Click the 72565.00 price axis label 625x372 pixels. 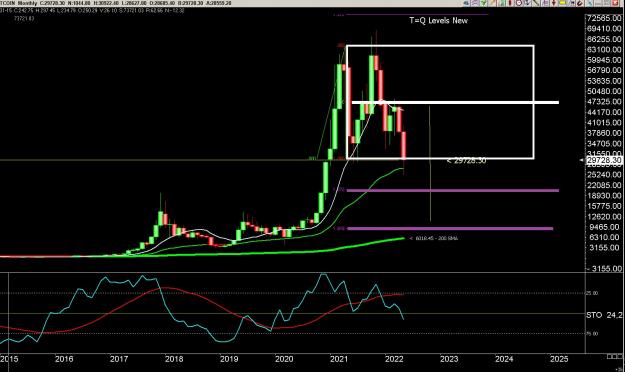pos(604,18)
